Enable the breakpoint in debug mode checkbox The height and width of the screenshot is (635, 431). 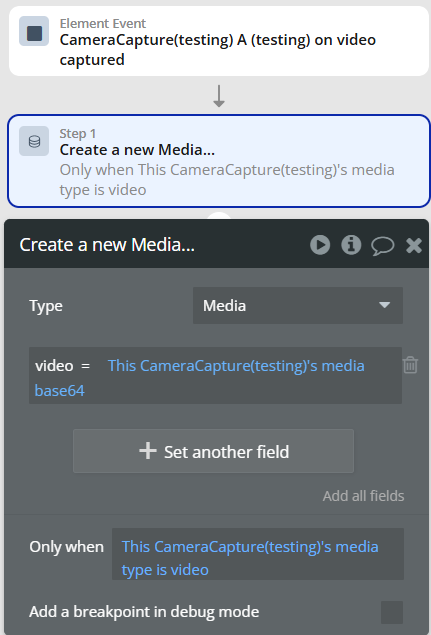point(392,612)
